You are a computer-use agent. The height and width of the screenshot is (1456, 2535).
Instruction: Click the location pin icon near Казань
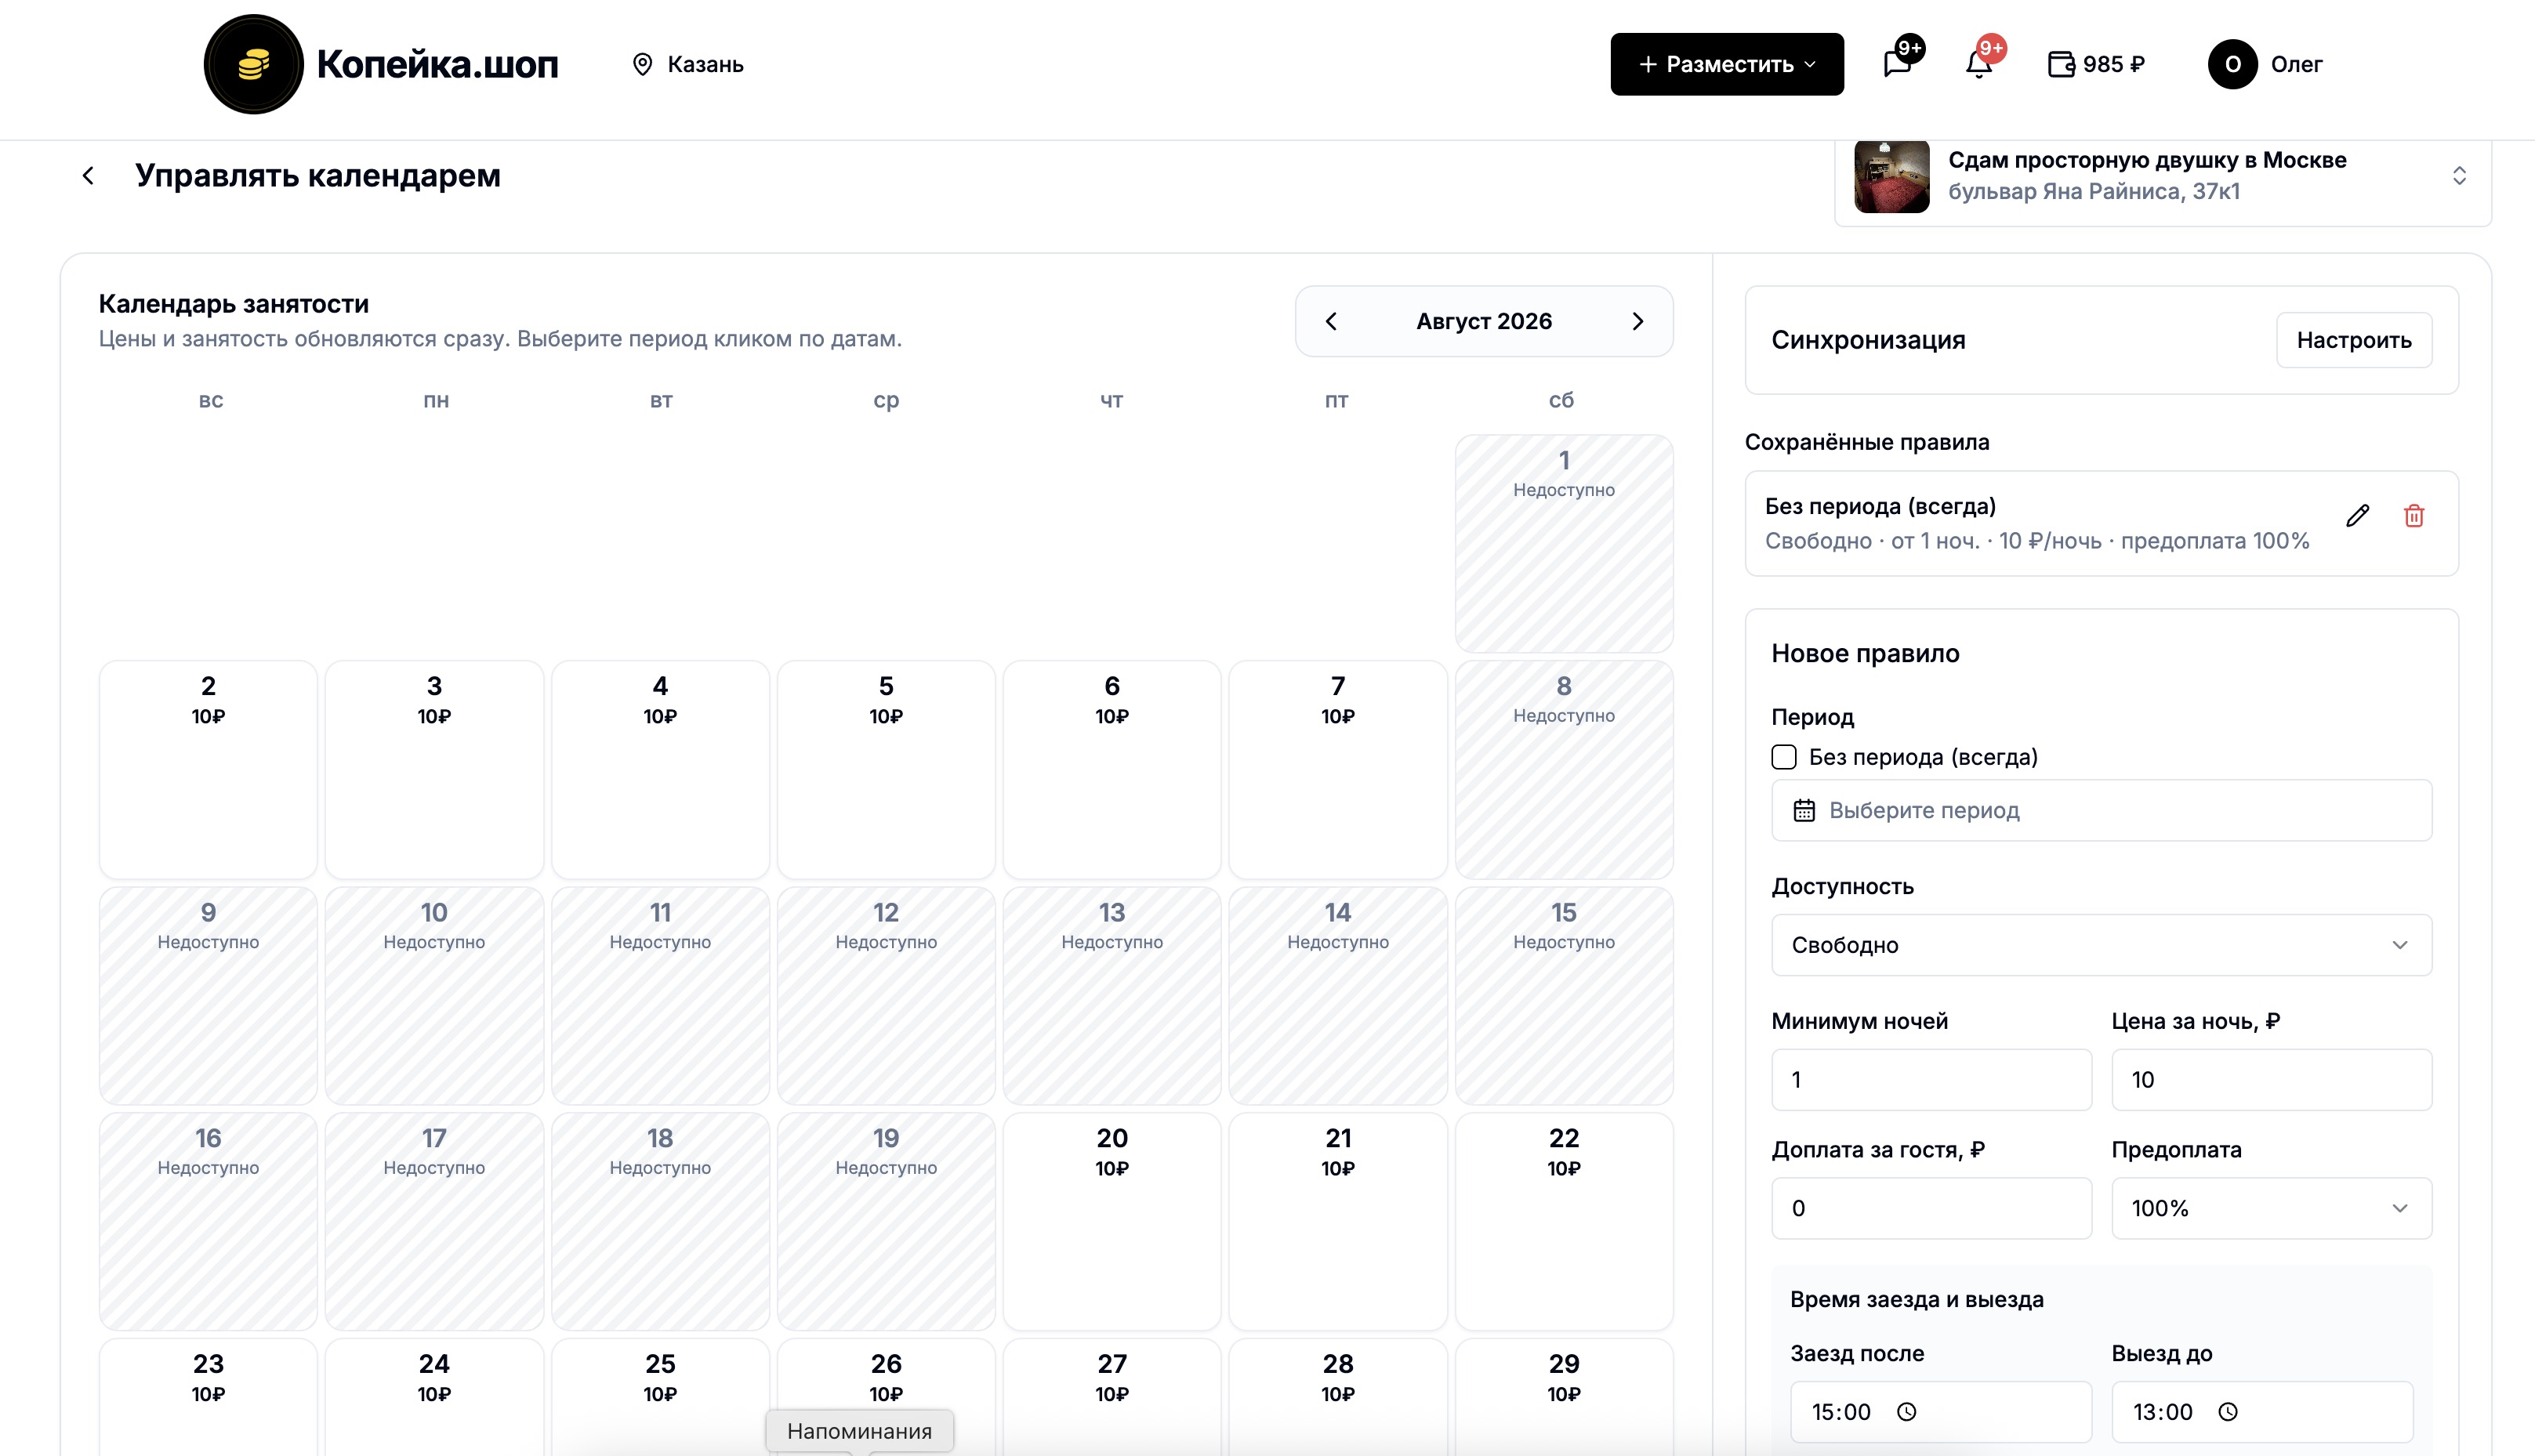[x=642, y=64]
